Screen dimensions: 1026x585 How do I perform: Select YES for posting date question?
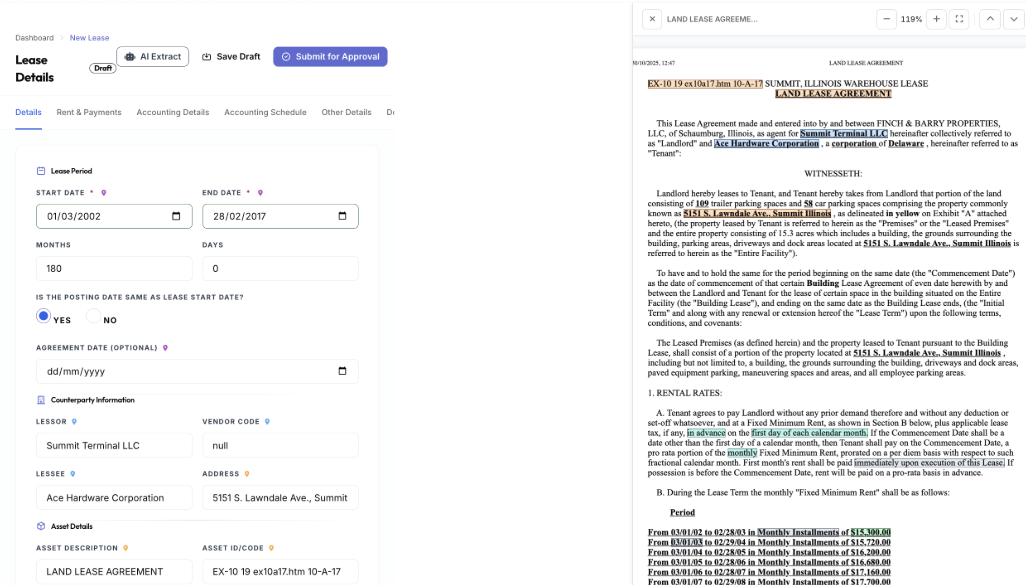44,317
